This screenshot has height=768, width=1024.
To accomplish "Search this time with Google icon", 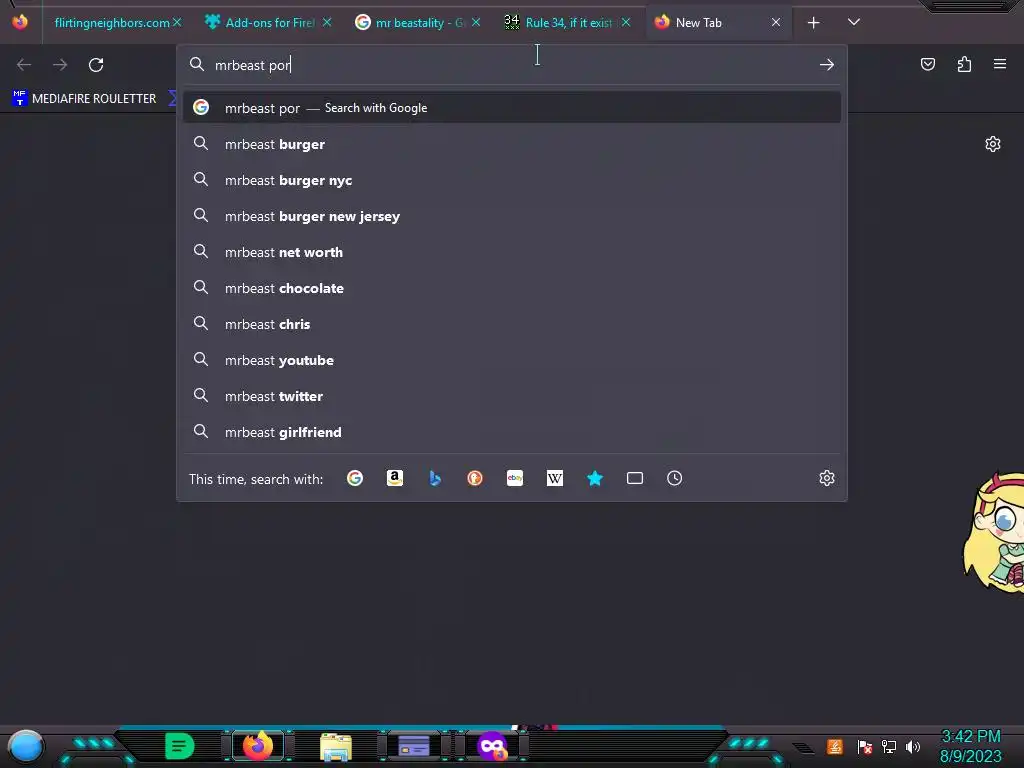I will click(355, 478).
